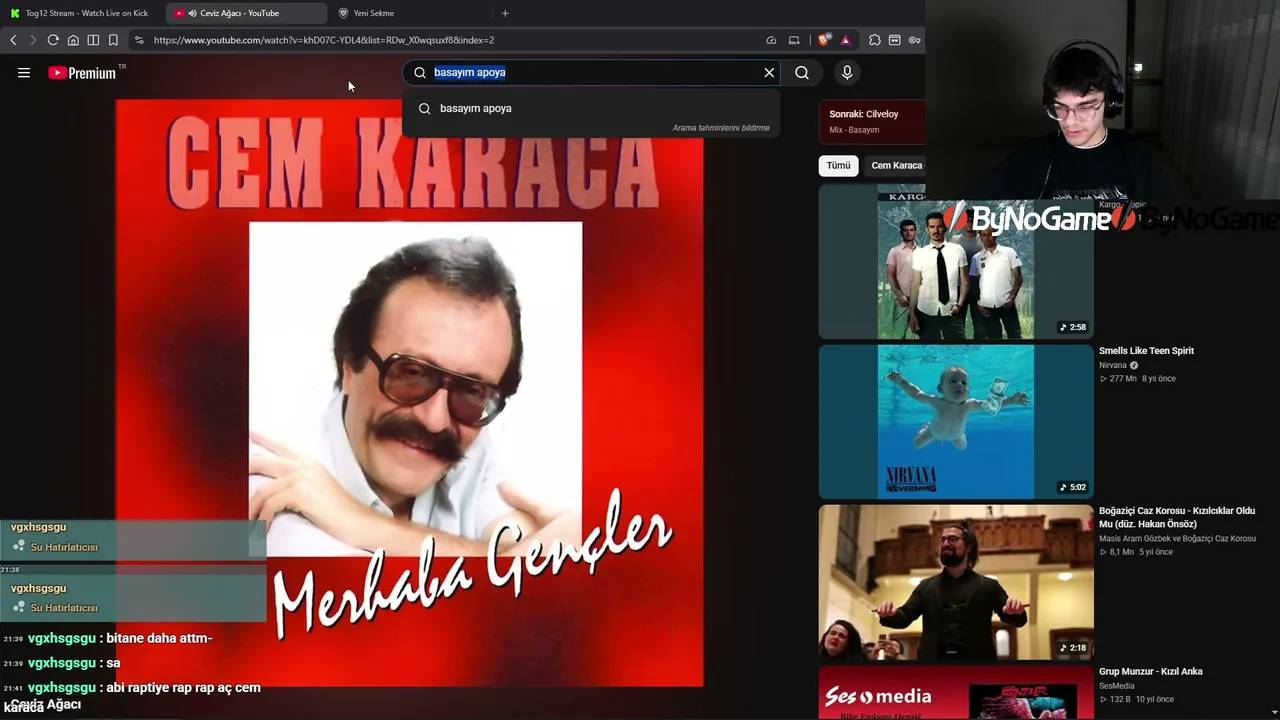Run the search with the magnifier button
Viewport: 1280px width, 720px height.
[802, 72]
